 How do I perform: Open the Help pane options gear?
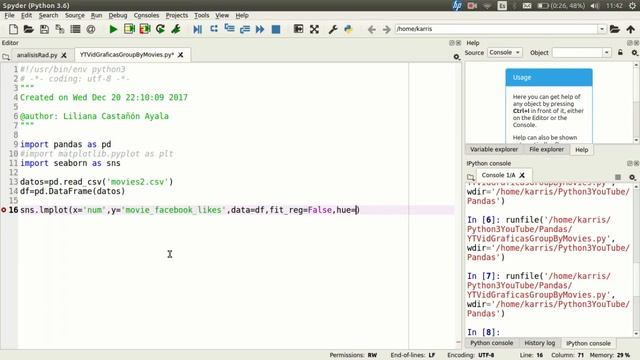coord(634,53)
